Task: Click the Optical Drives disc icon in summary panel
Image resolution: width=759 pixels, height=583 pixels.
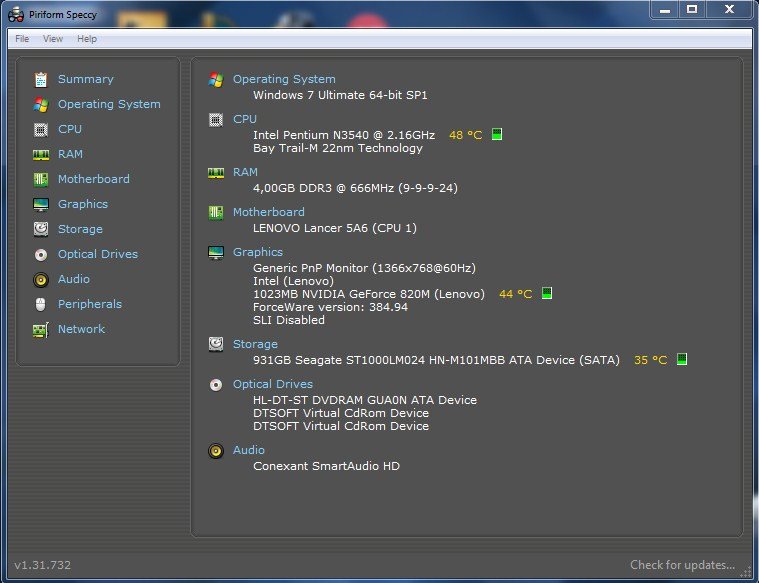Action: pyautogui.click(x=216, y=384)
